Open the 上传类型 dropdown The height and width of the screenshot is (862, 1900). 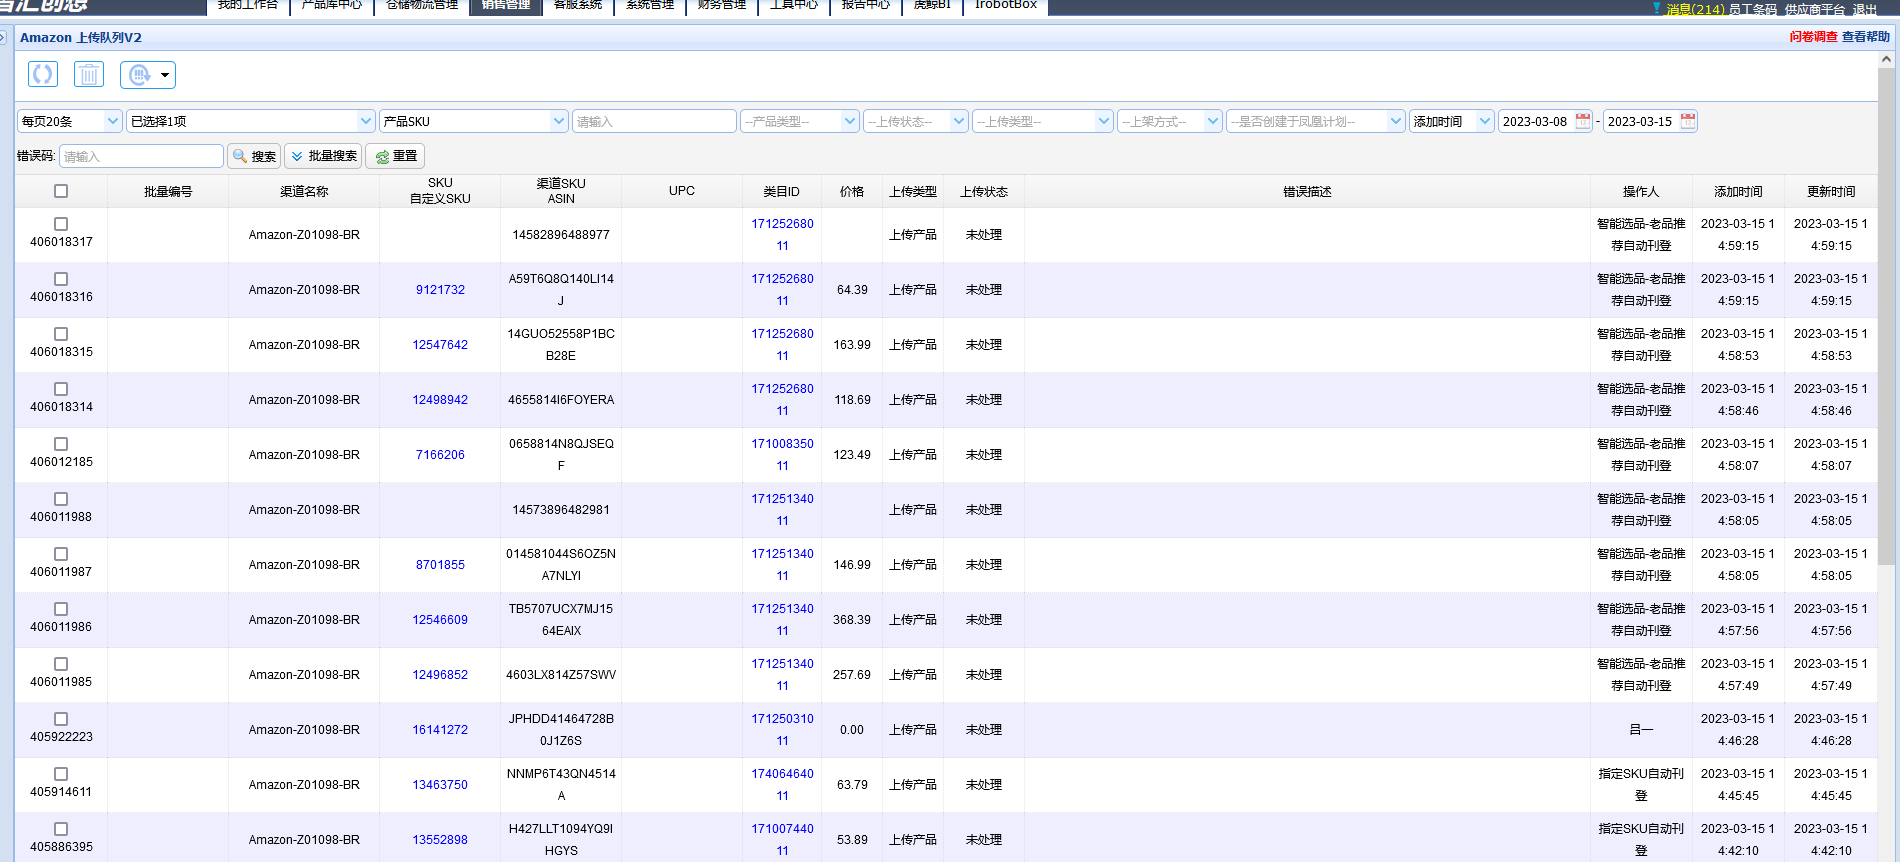pyautogui.click(x=1042, y=121)
